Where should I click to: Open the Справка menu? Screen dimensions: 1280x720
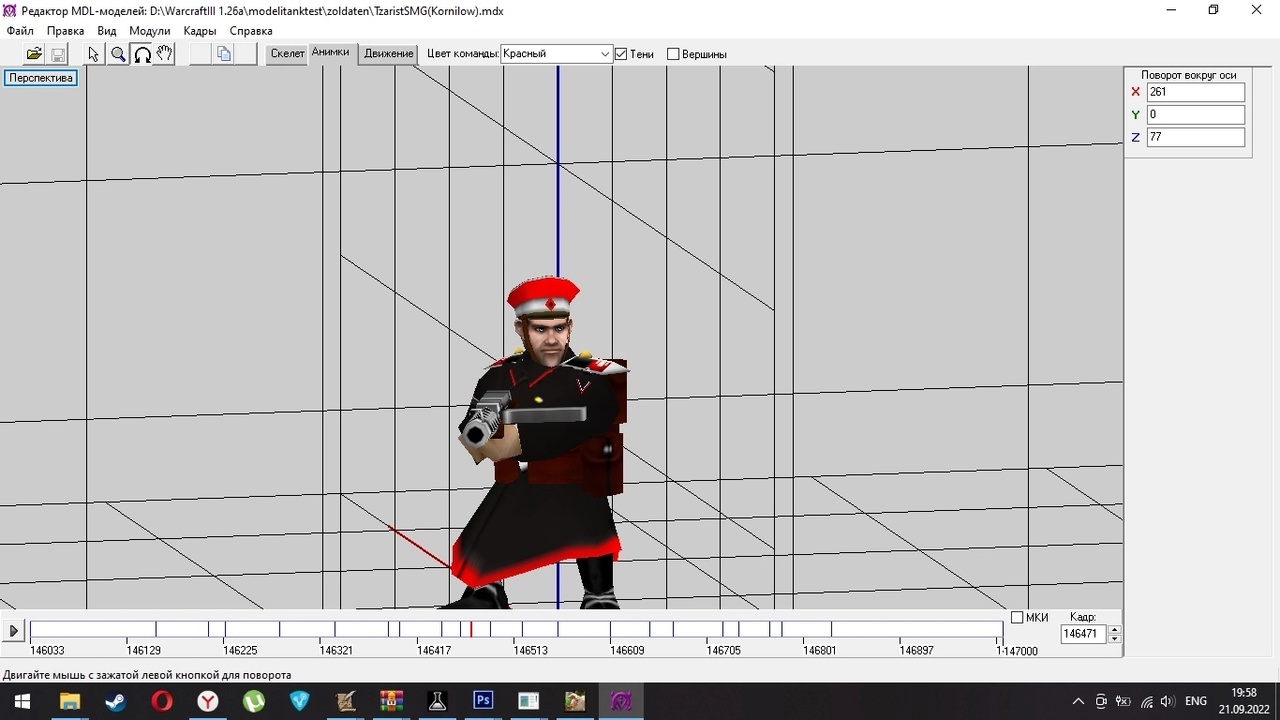pyautogui.click(x=251, y=31)
